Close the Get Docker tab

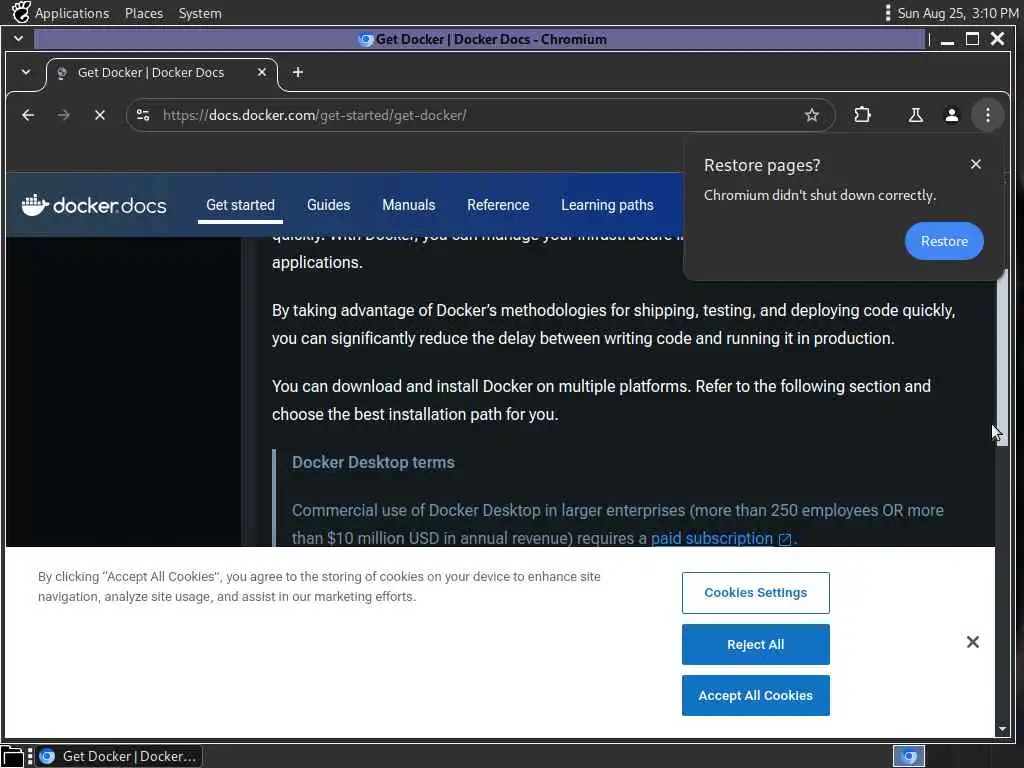[262, 72]
